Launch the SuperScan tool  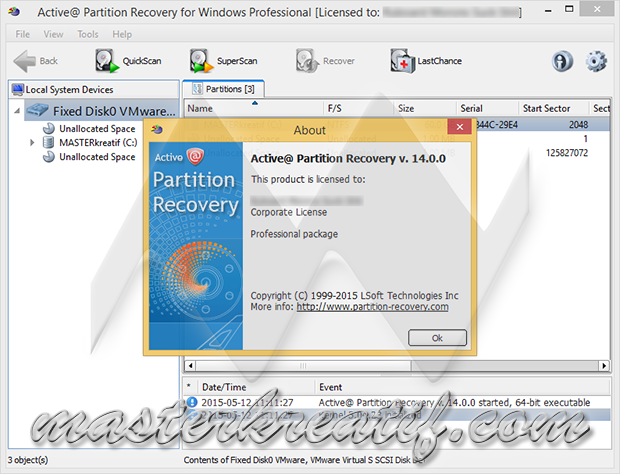[x=223, y=61]
